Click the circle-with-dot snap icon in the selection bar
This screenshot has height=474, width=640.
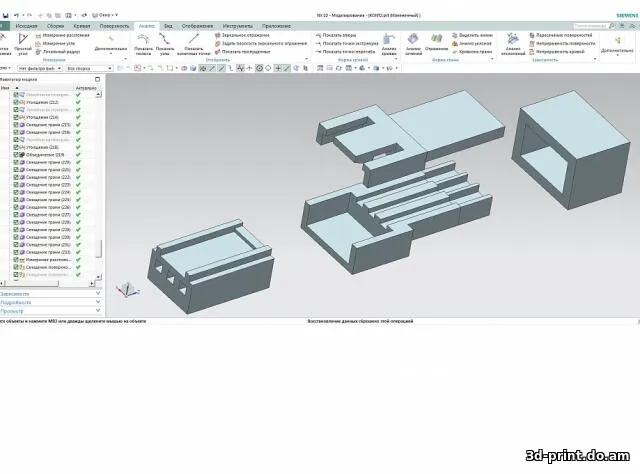[x=259, y=68]
